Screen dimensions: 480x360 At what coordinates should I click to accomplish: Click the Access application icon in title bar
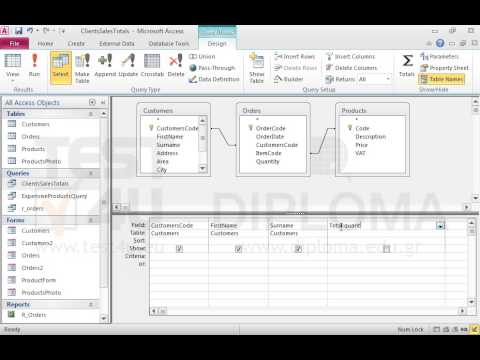pos(5,31)
